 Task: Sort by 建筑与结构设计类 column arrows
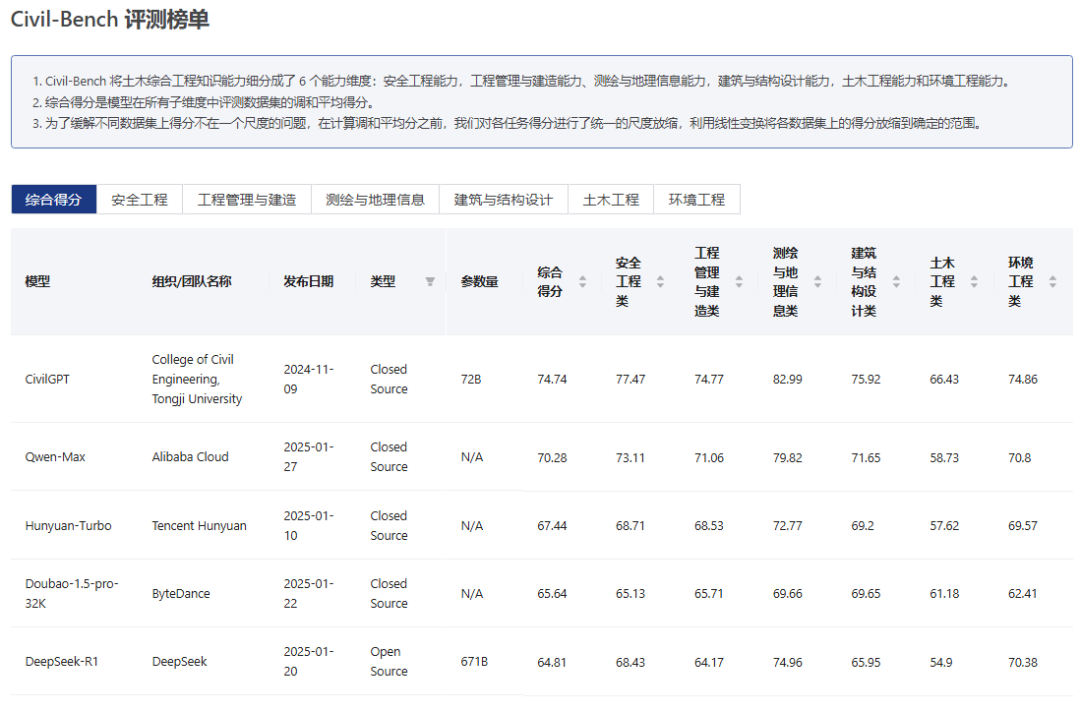click(896, 282)
